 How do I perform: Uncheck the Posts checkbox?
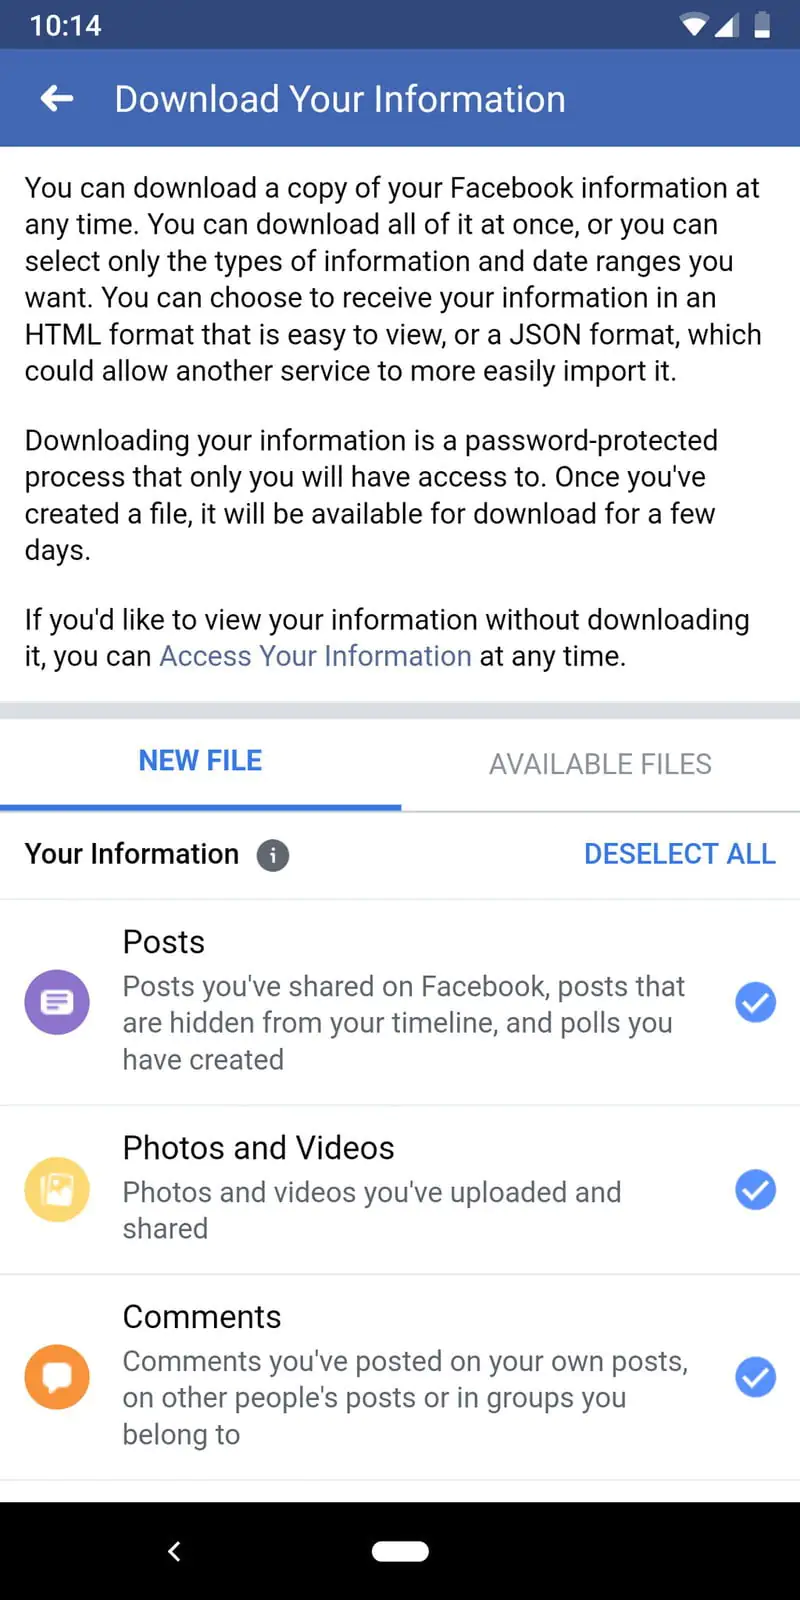(x=755, y=1002)
